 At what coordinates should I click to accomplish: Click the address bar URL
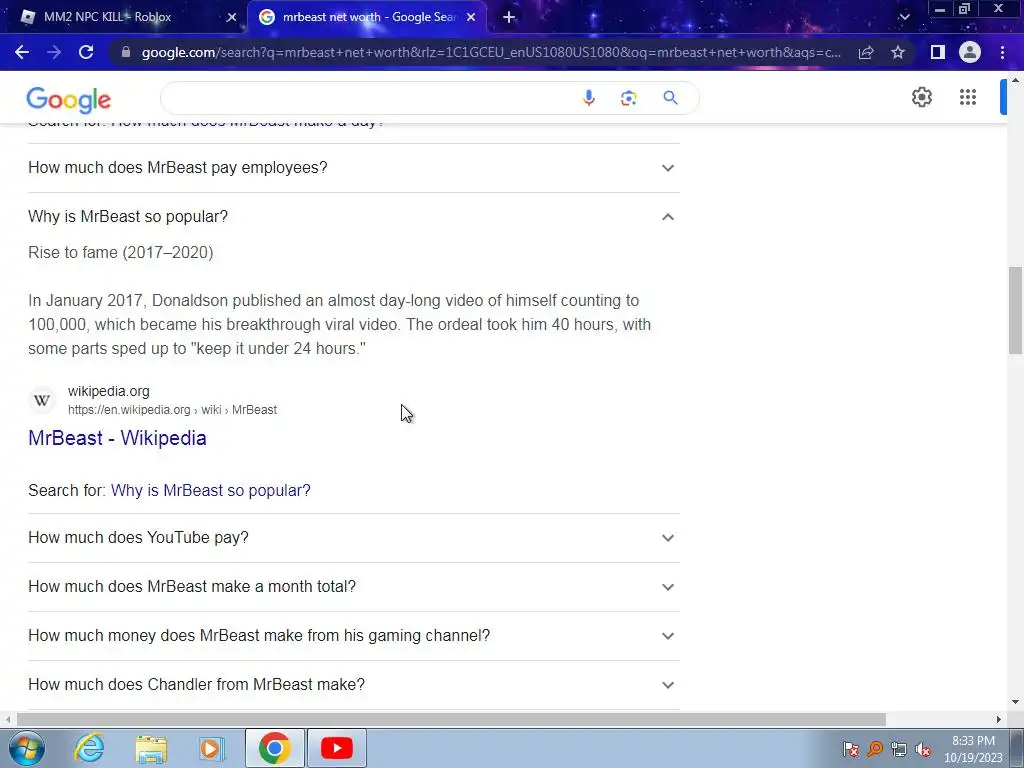[490, 52]
